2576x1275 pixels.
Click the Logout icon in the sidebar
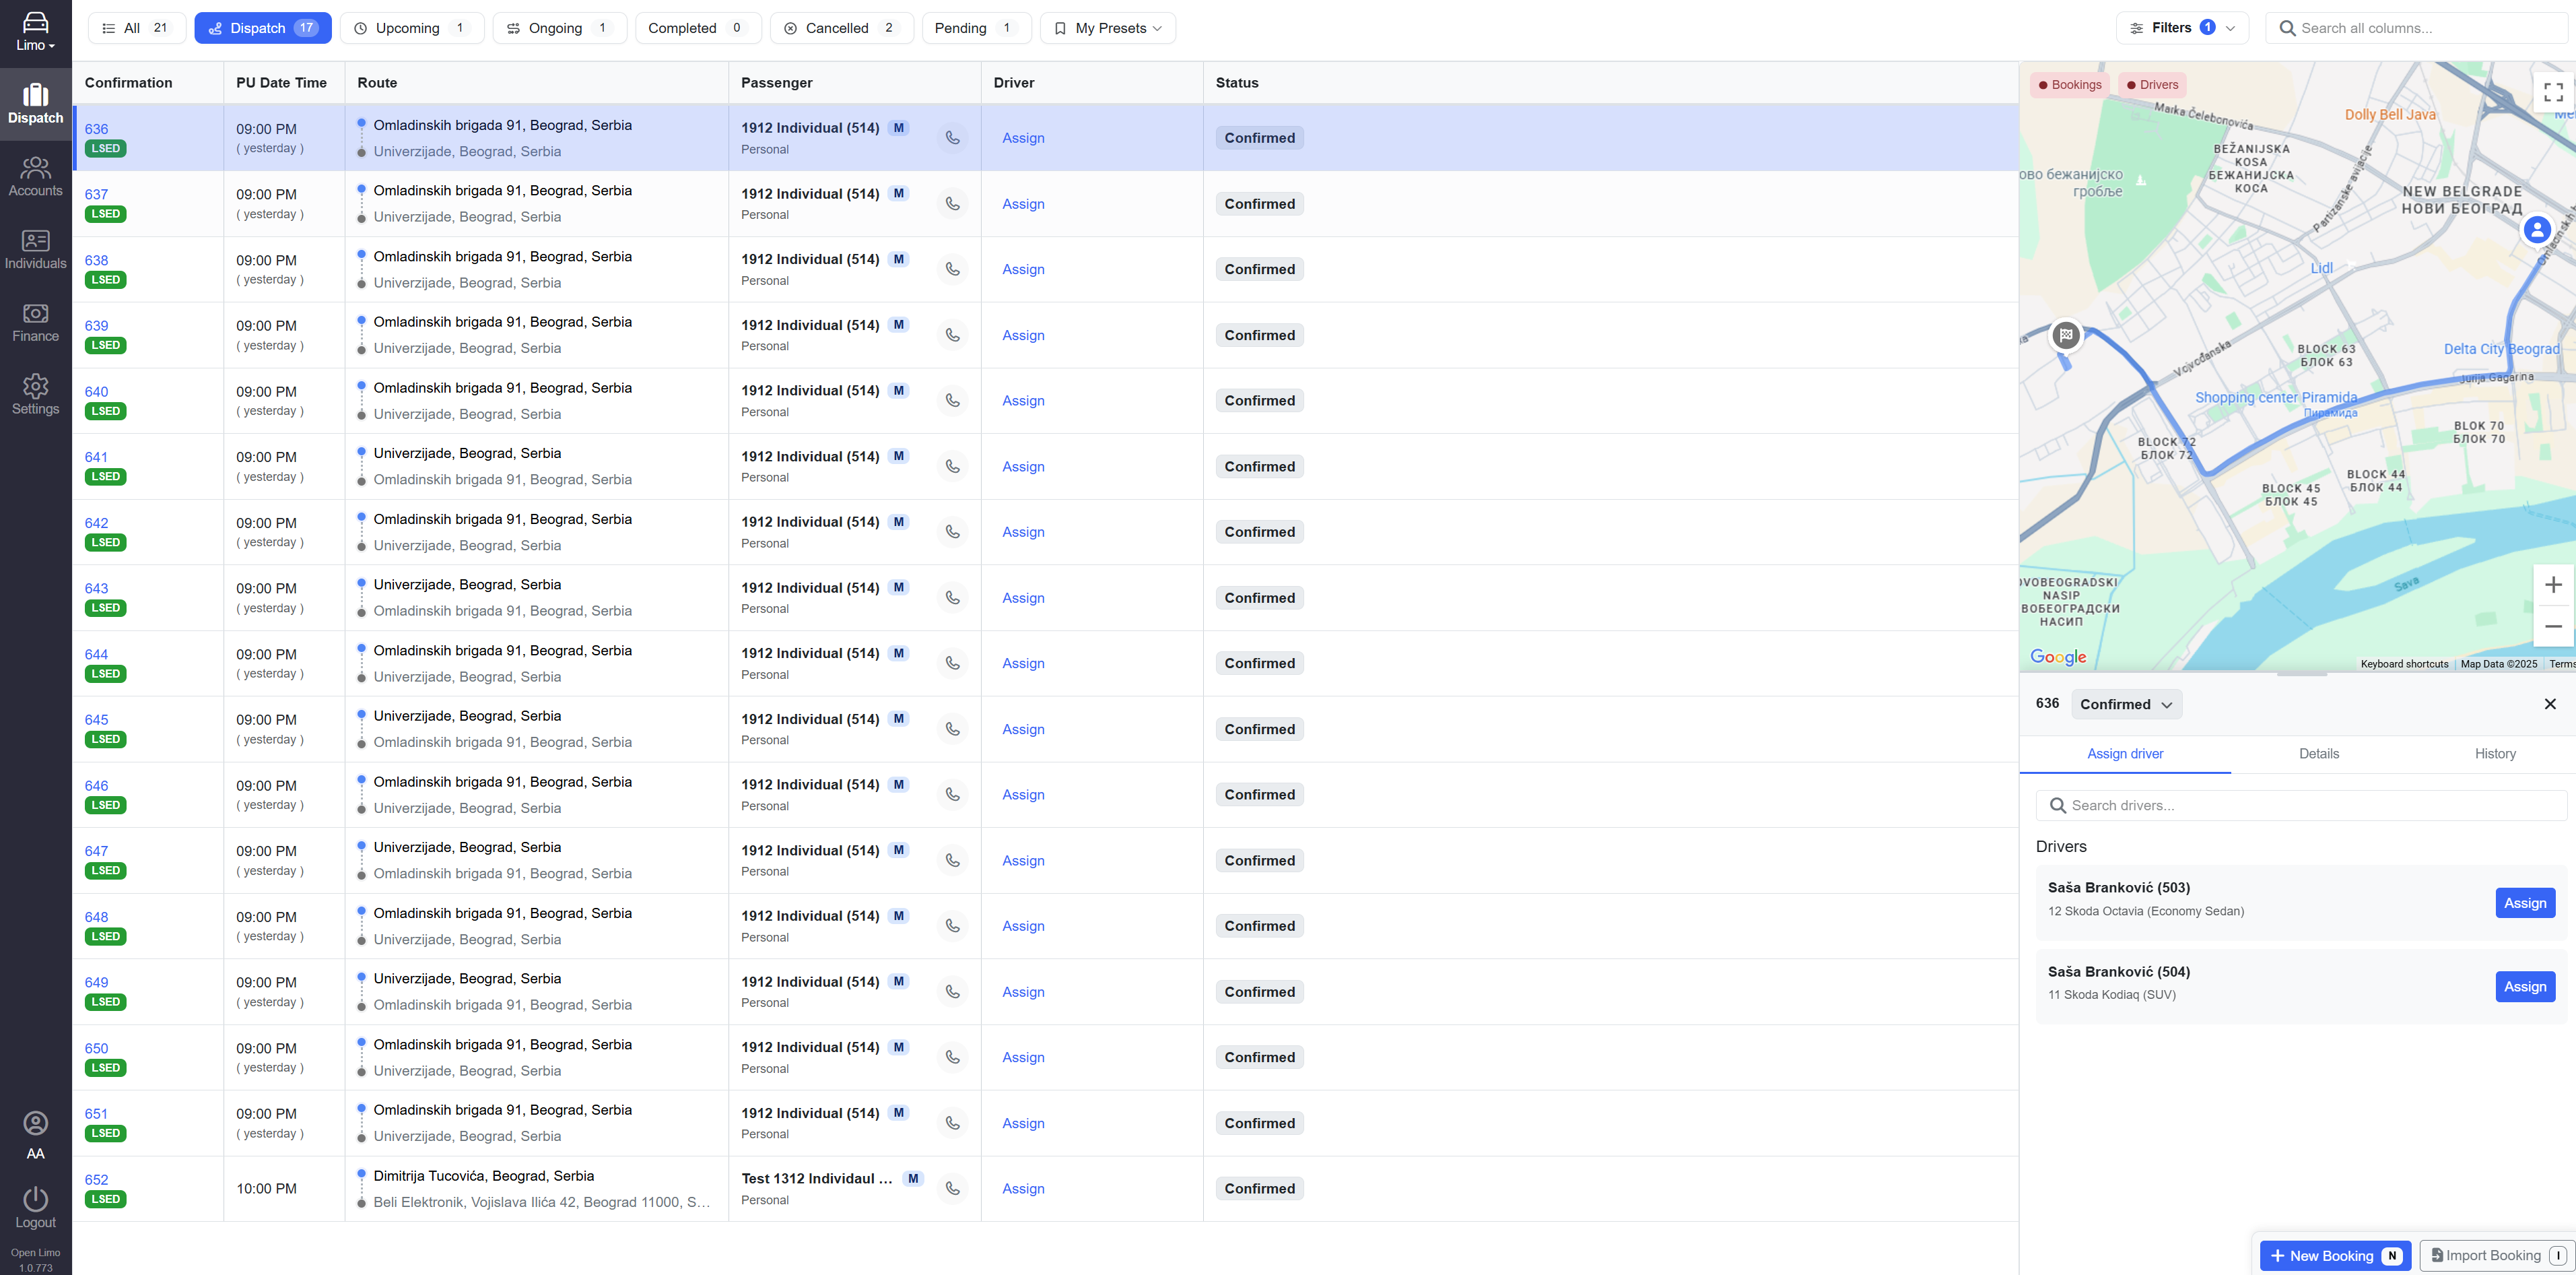[x=35, y=1200]
